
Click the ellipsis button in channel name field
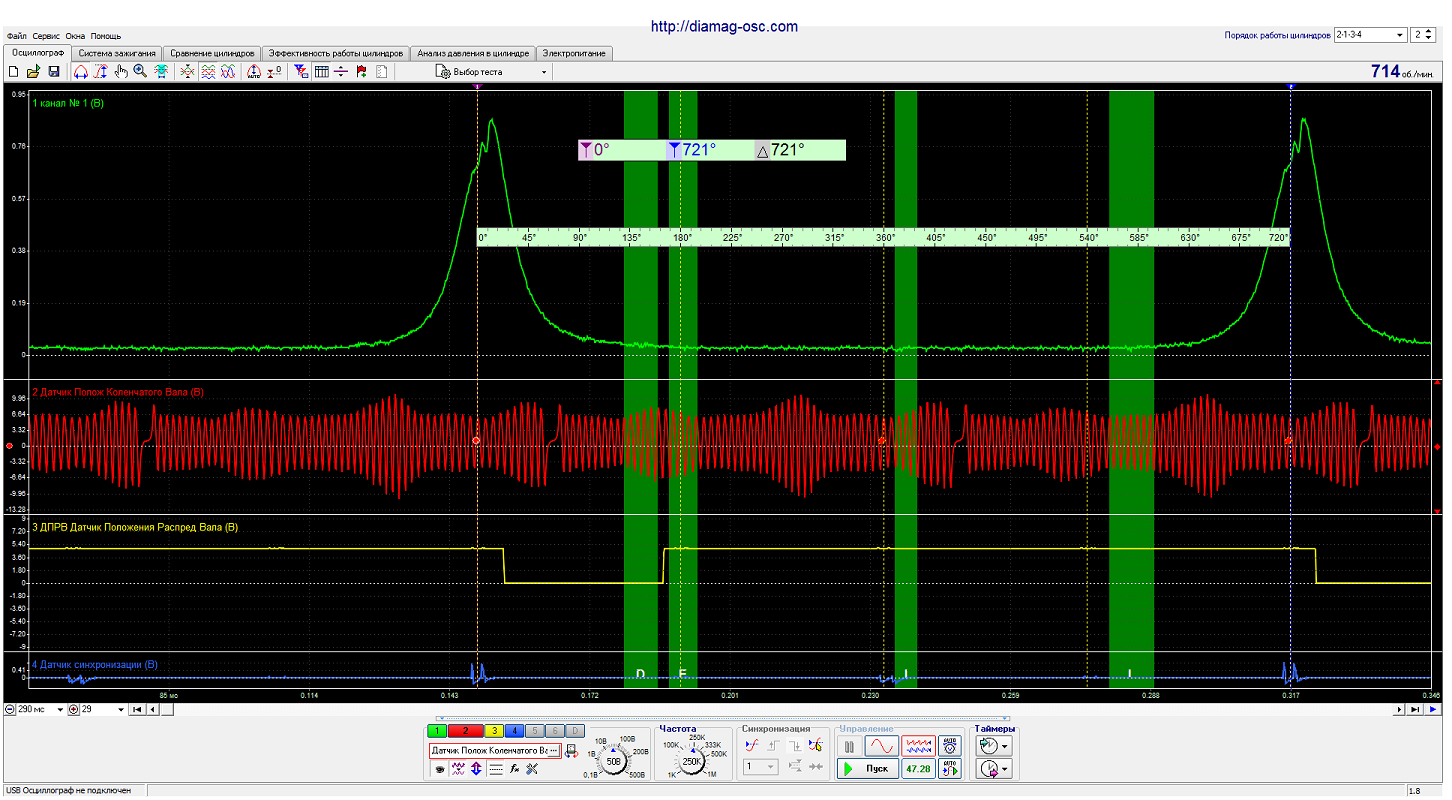pos(553,751)
